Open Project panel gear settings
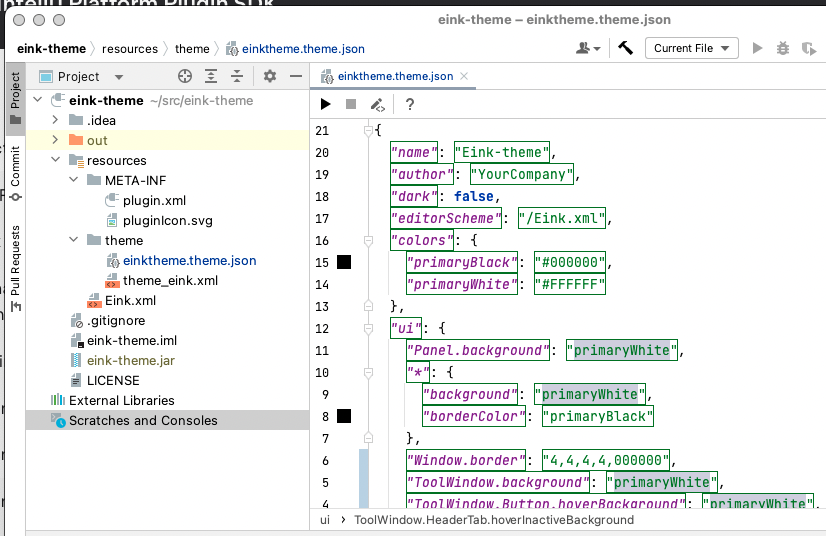Viewport: 826px width, 536px height. coord(270,76)
